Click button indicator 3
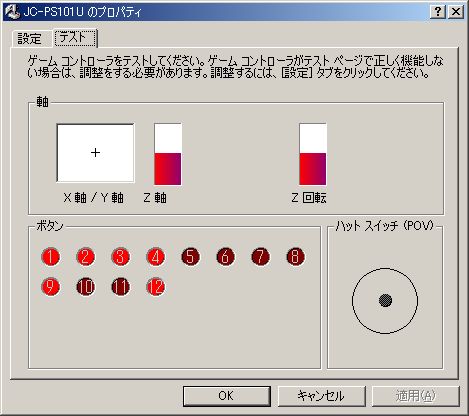 click(120, 257)
